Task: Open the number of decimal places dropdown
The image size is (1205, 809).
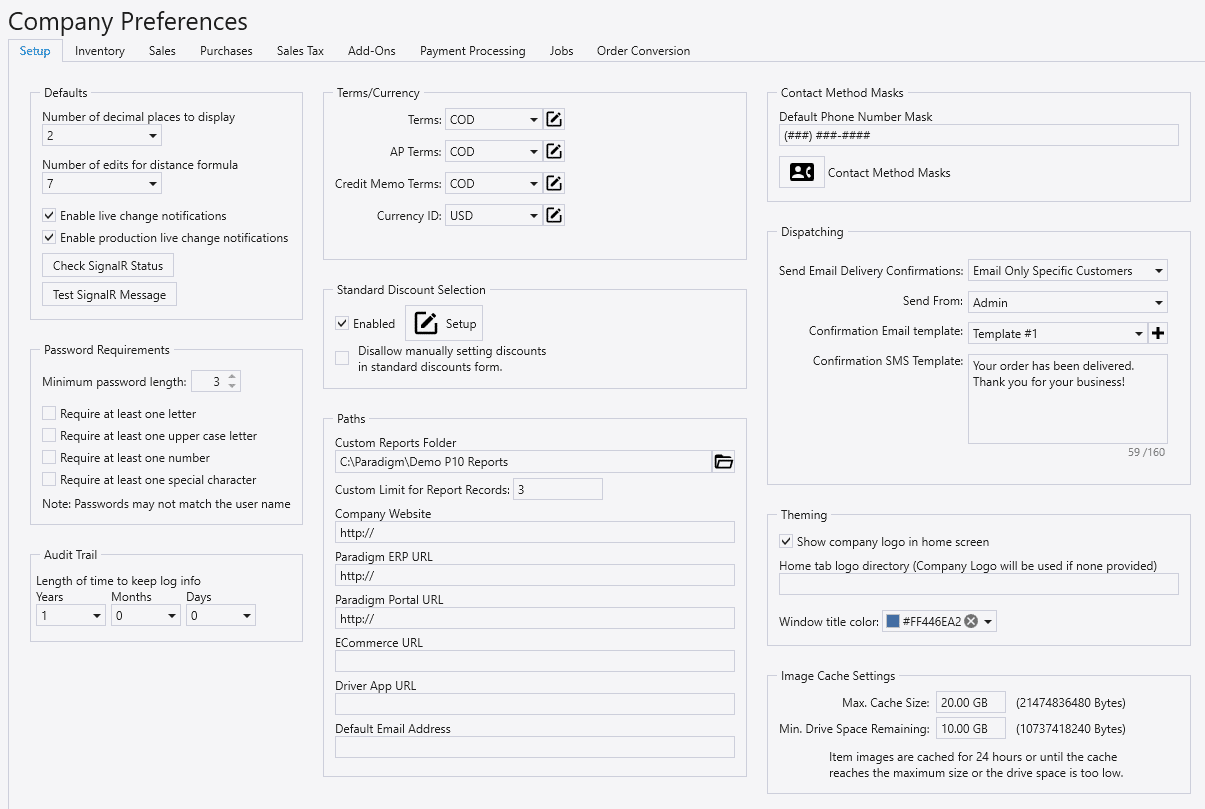Action: [x=153, y=136]
